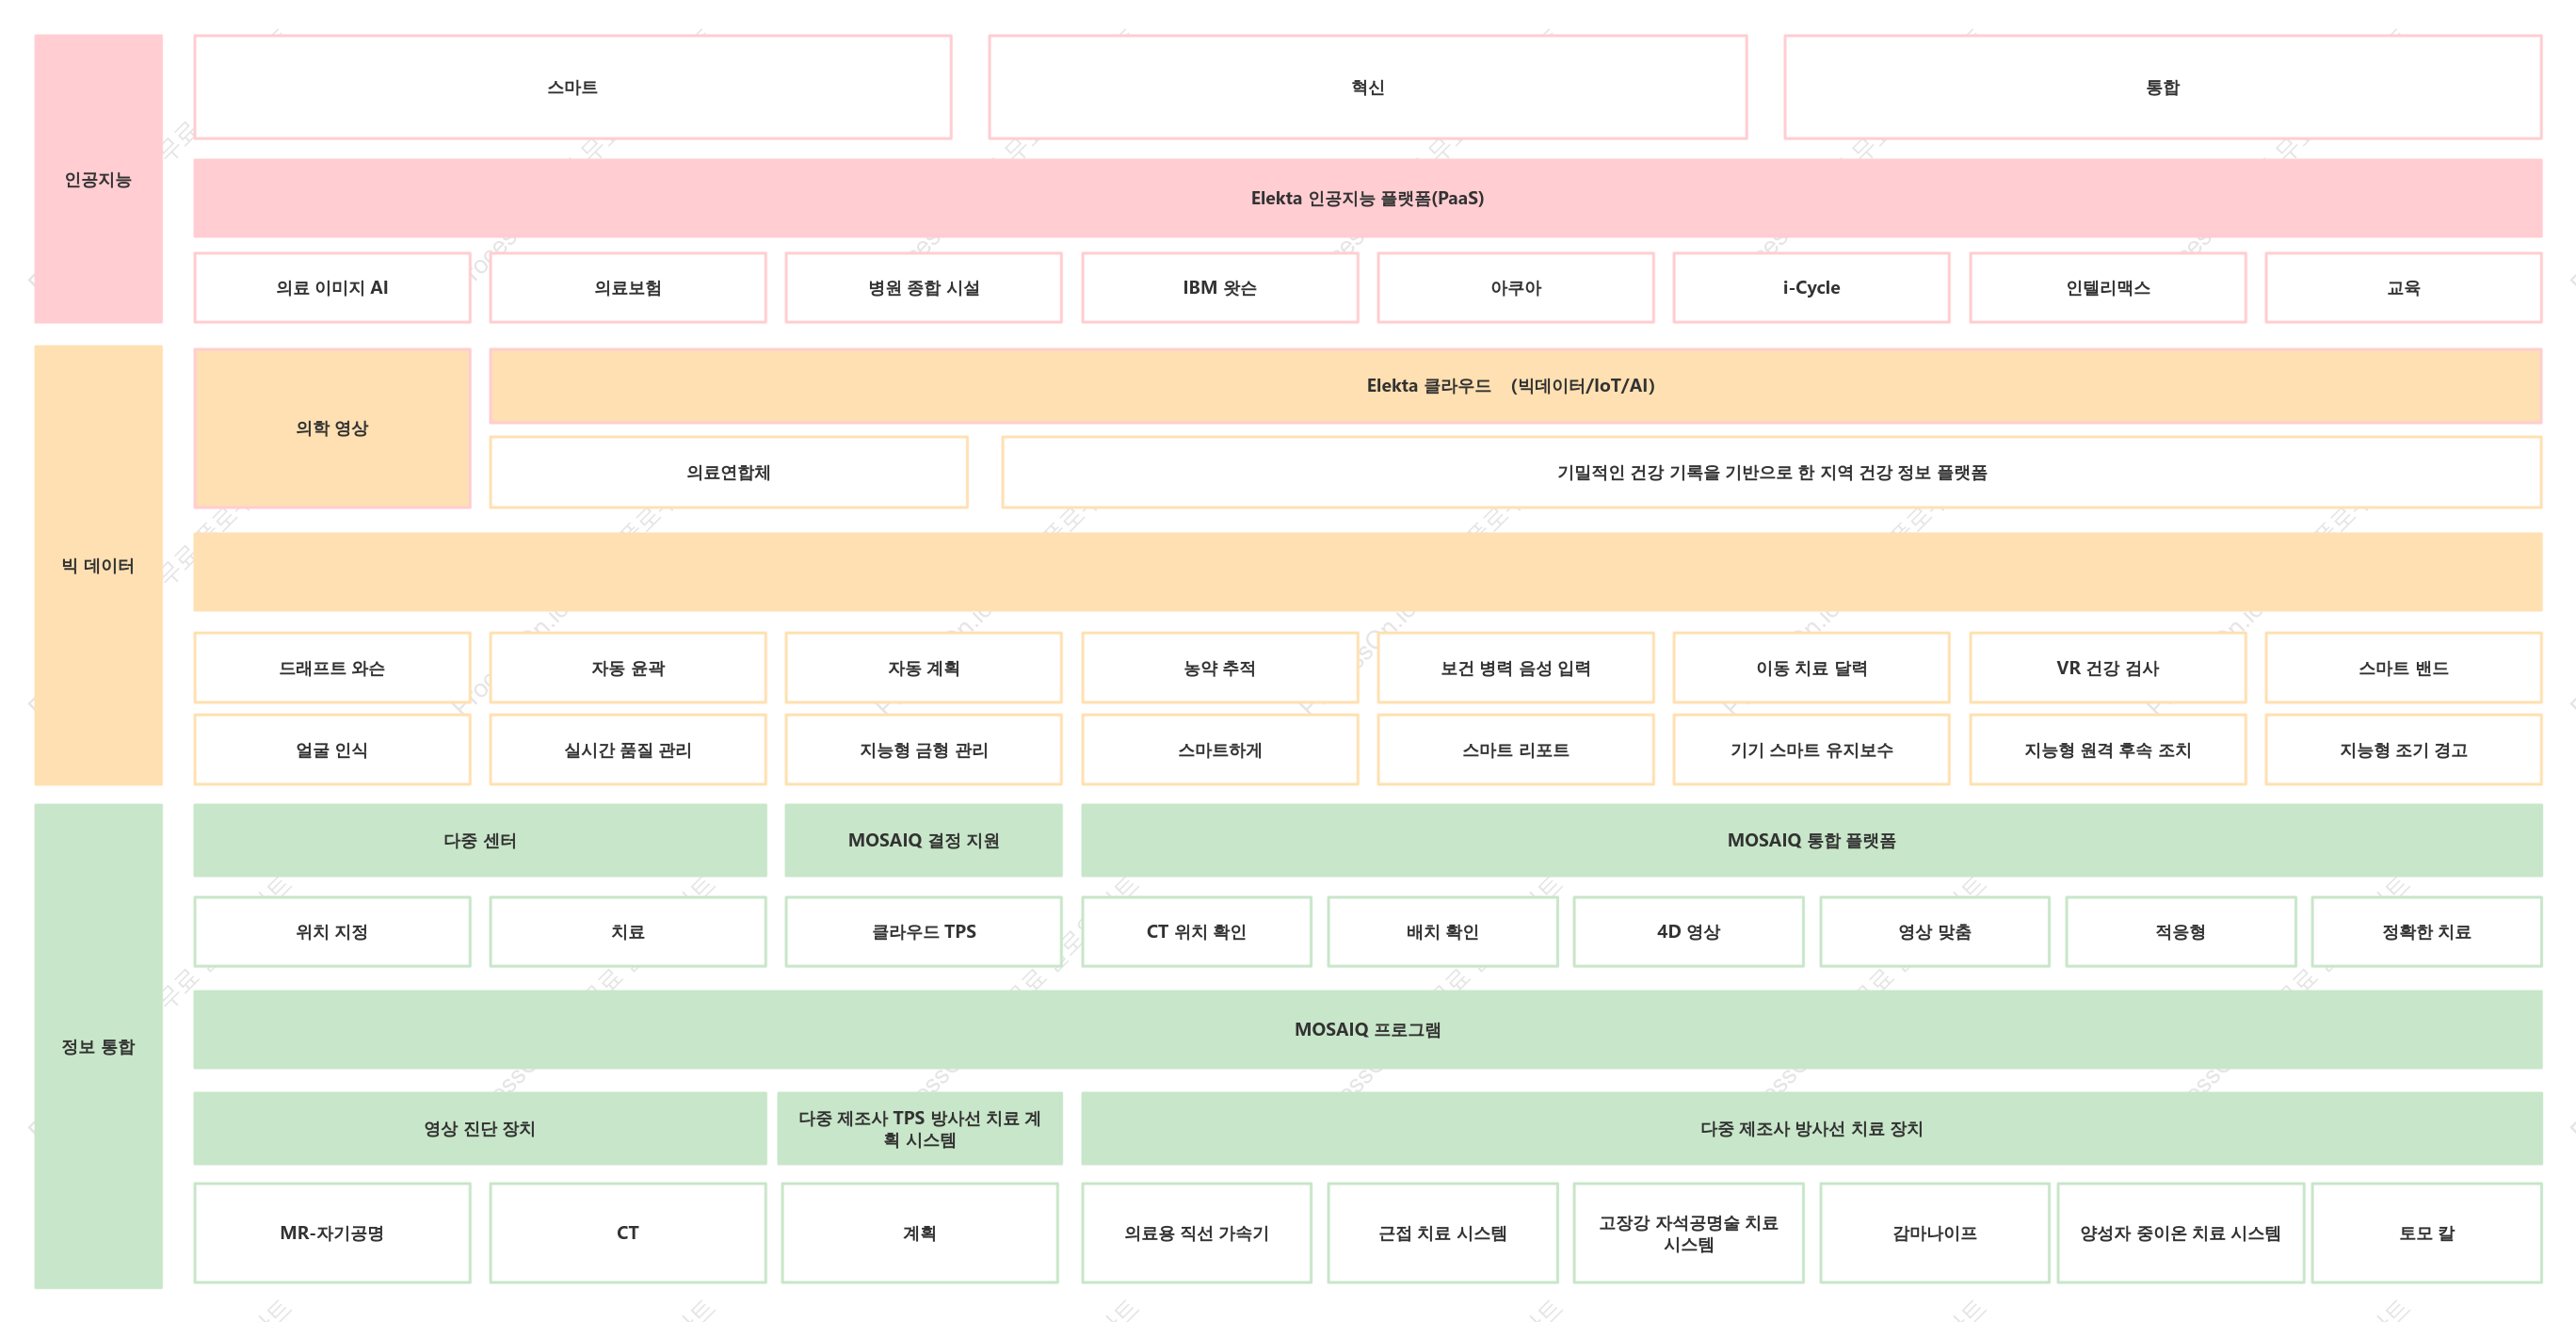2576x1322 pixels.
Task: Select the 의료용 직선 가속기 box
Action: click(1196, 1233)
